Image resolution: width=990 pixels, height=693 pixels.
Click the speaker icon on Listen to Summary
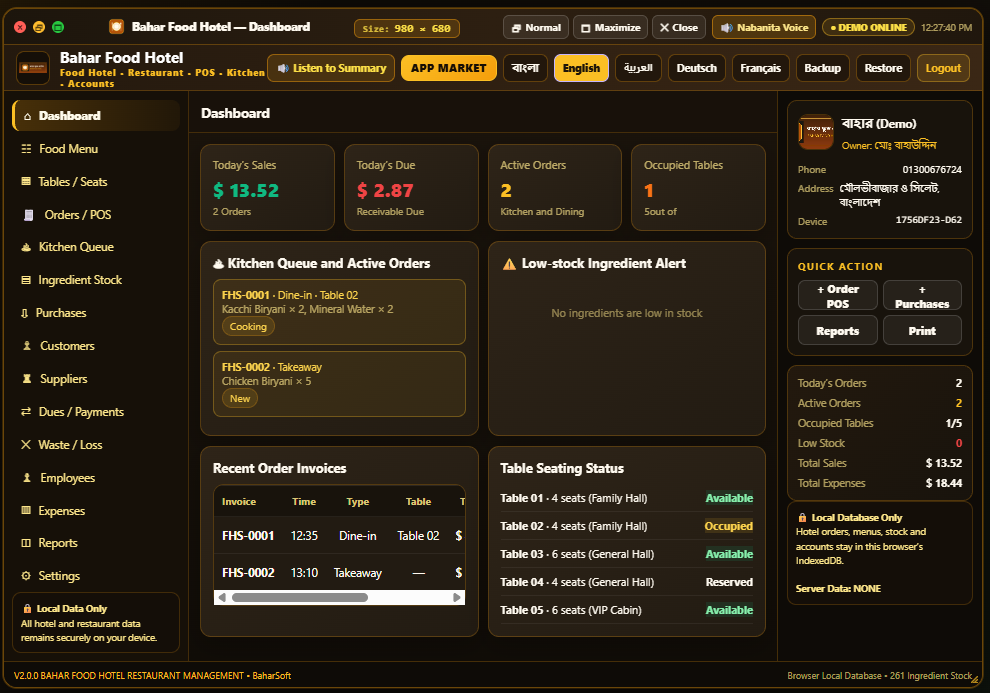point(283,68)
